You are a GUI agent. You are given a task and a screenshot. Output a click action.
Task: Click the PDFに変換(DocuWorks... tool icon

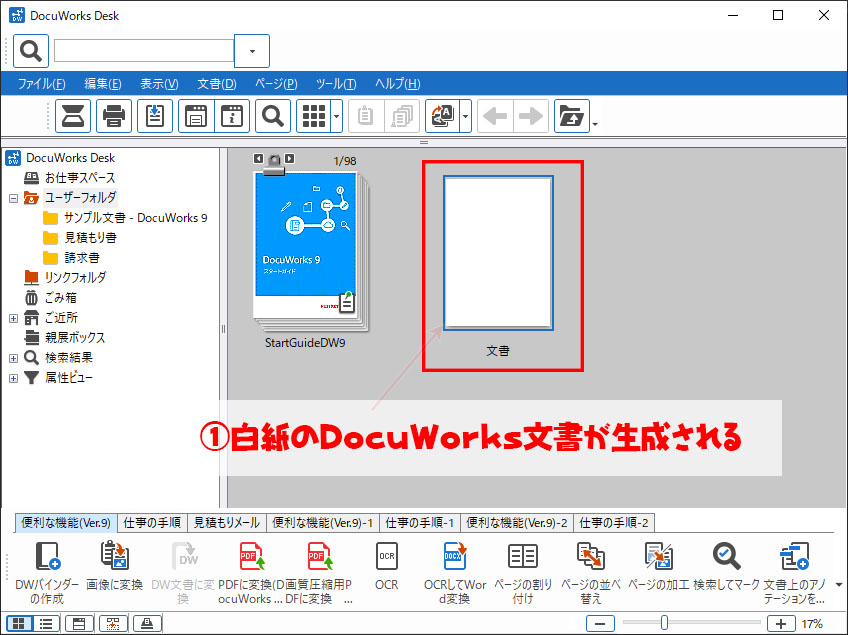251,556
